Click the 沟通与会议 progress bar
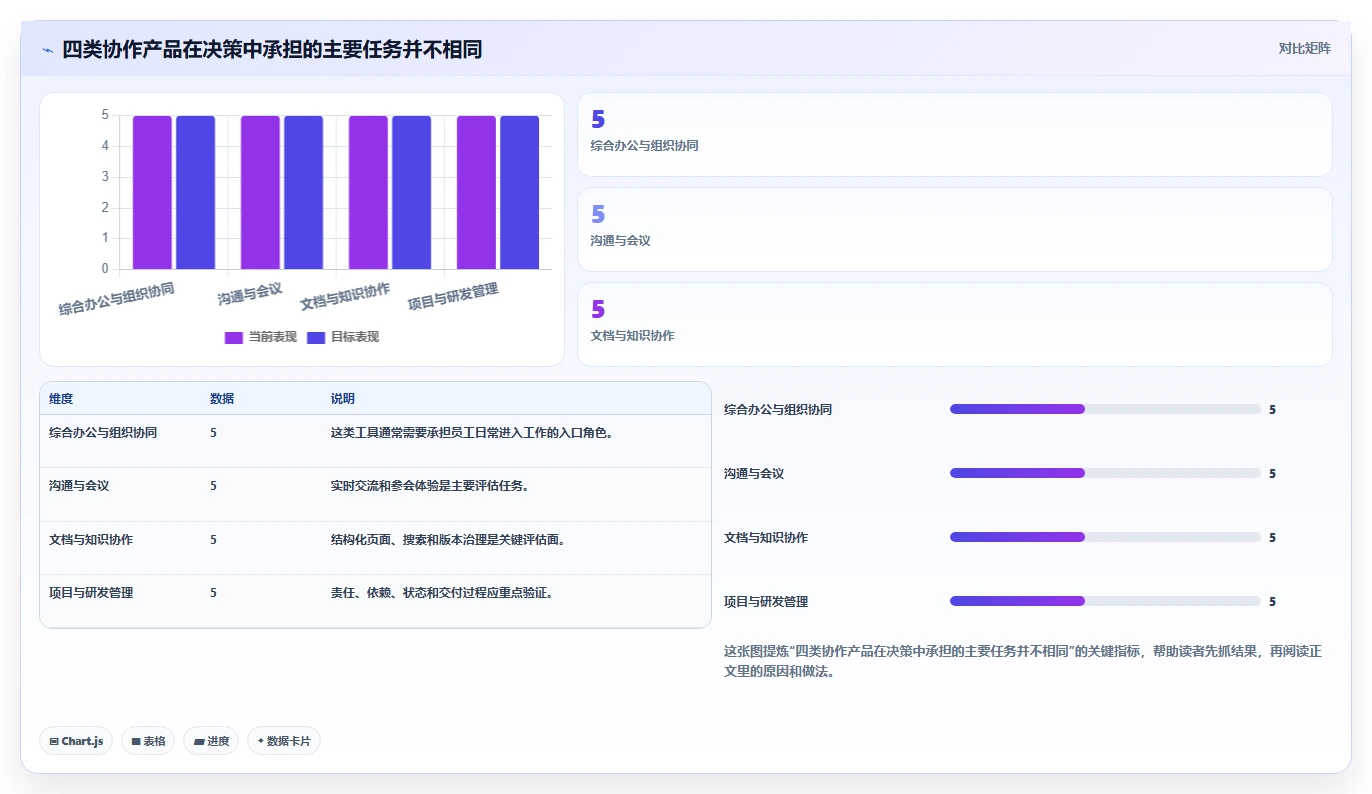The image size is (1372, 794). 1105,473
